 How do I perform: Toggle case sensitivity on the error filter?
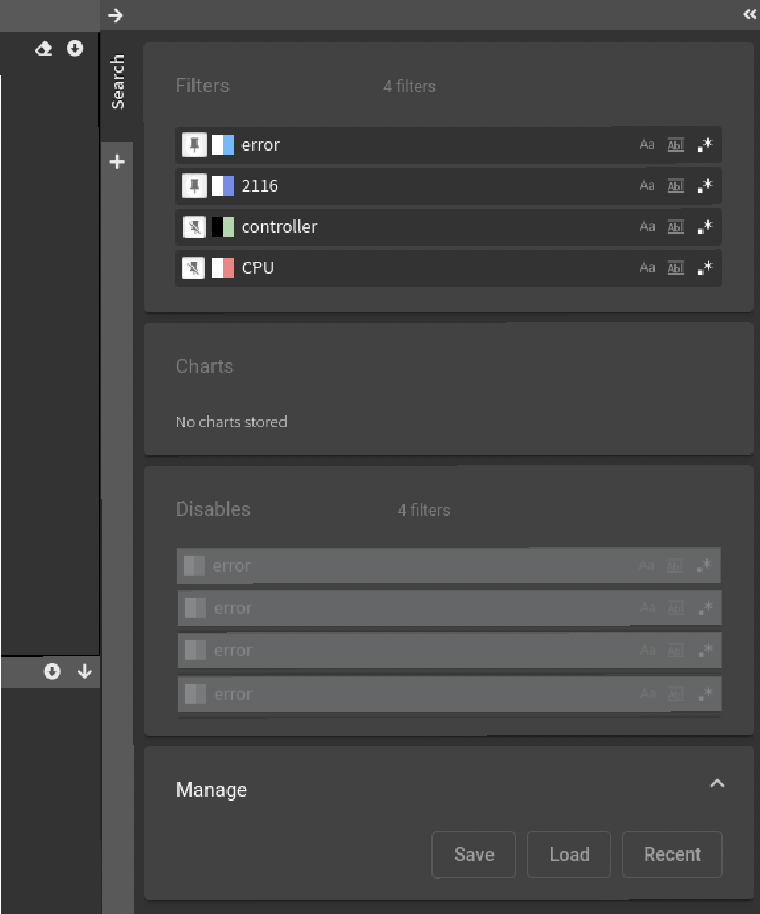coord(647,144)
